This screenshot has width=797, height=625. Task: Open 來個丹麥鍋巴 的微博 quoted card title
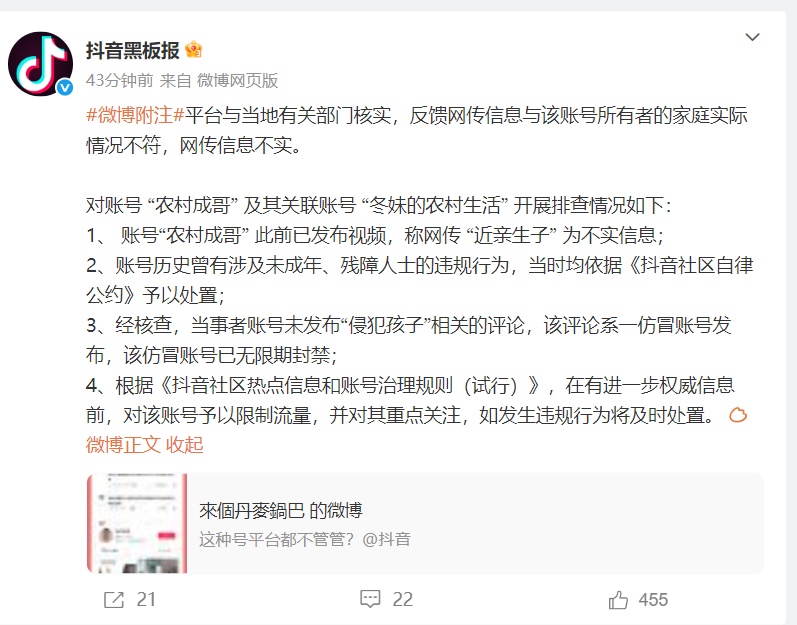point(281,510)
